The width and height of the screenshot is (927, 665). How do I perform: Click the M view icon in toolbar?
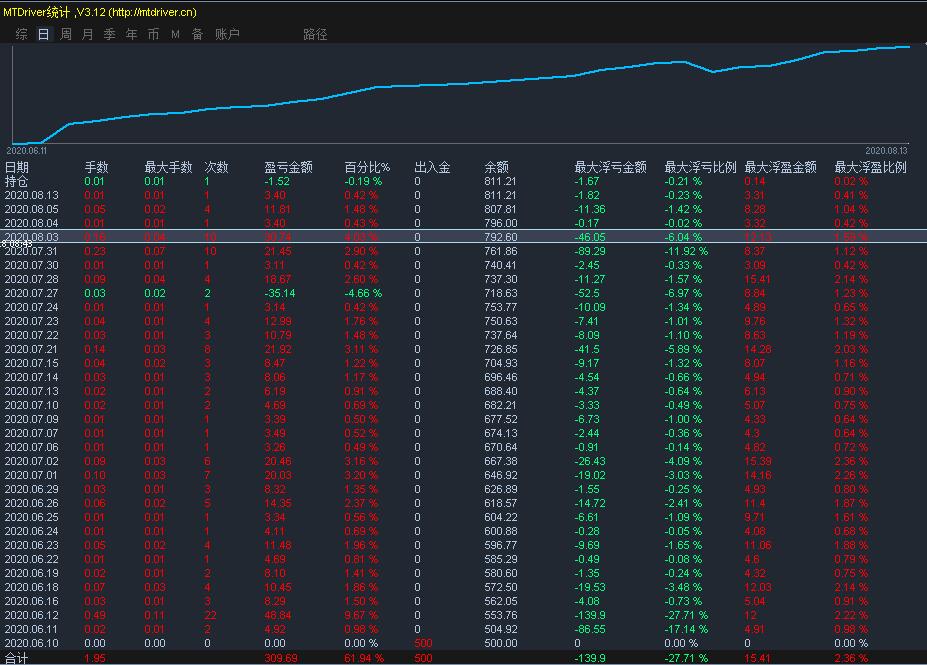coord(174,33)
